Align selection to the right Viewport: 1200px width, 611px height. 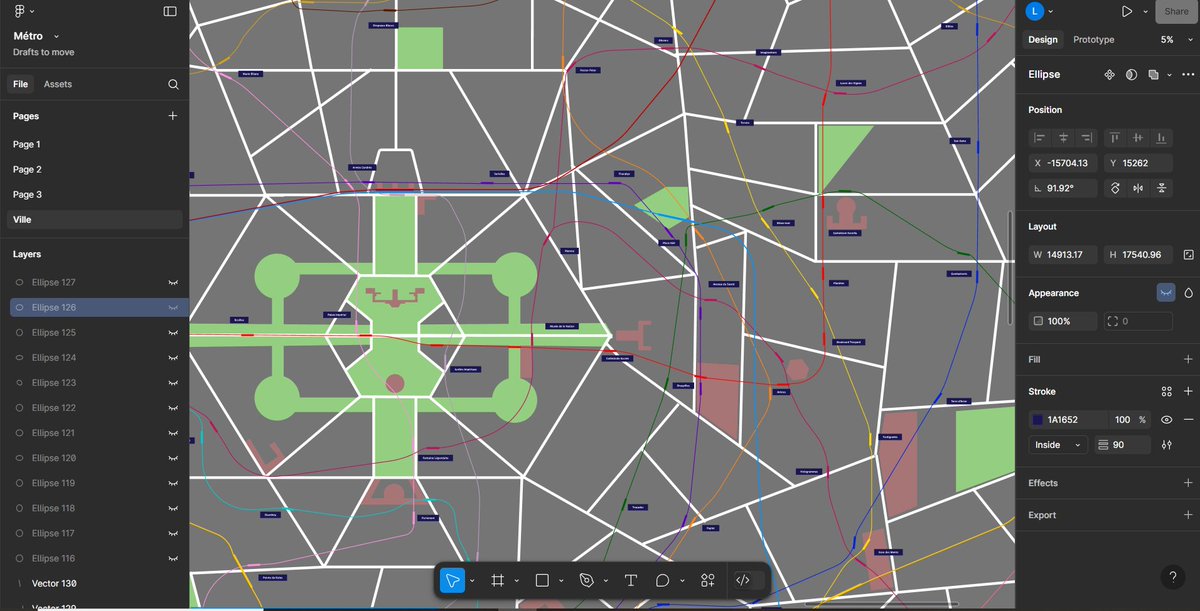(1086, 137)
